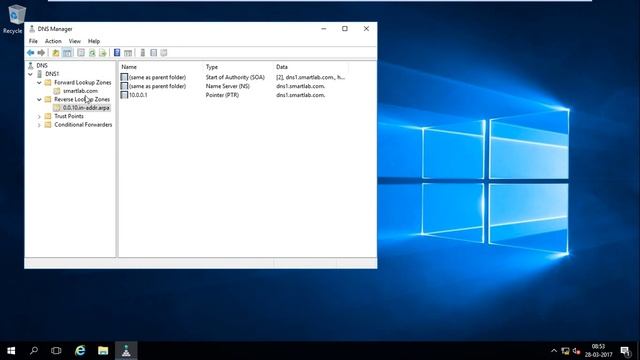Select the Trust Points label in the tree
The height and width of the screenshot is (360, 640).
(69, 116)
